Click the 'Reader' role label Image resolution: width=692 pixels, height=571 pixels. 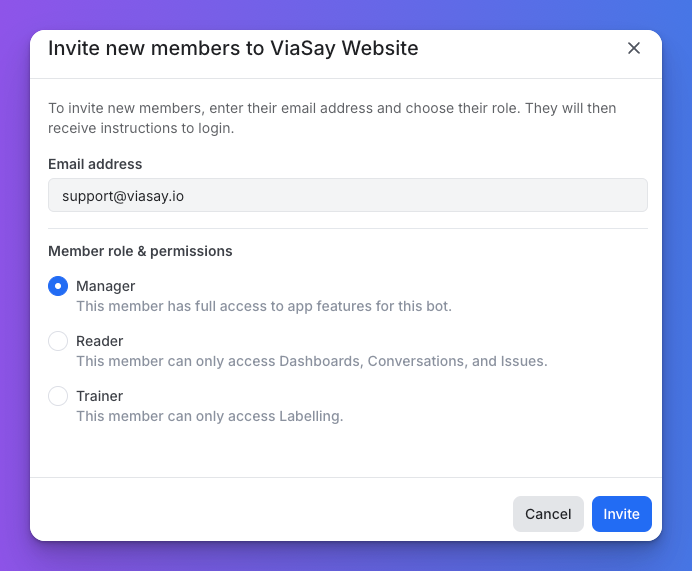click(99, 341)
